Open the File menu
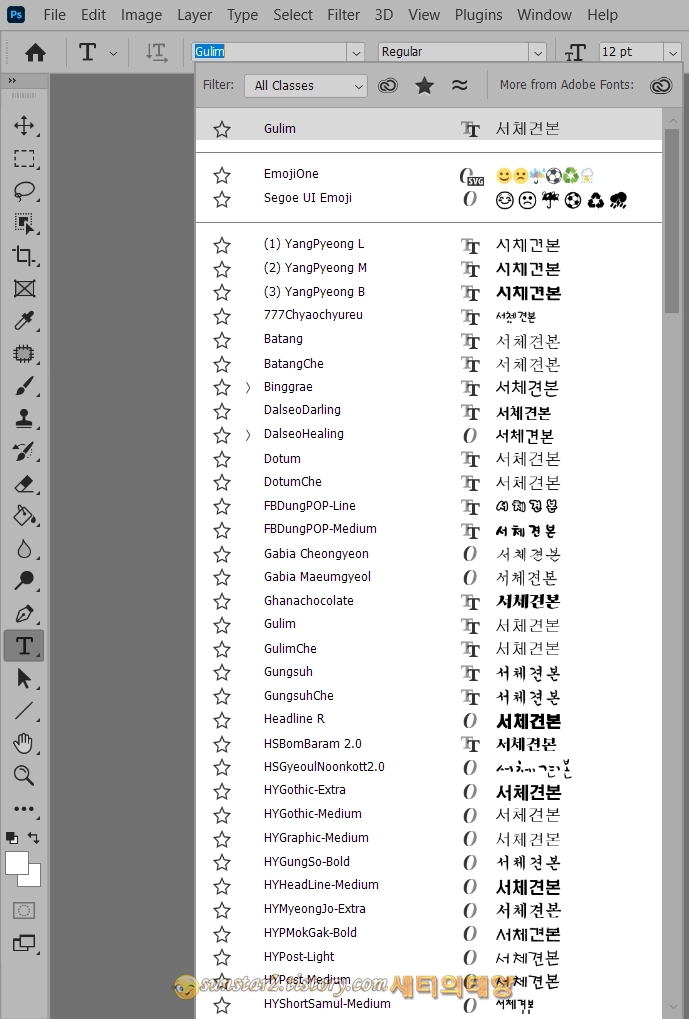The height and width of the screenshot is (1019, 689). (x=55, y=14)
